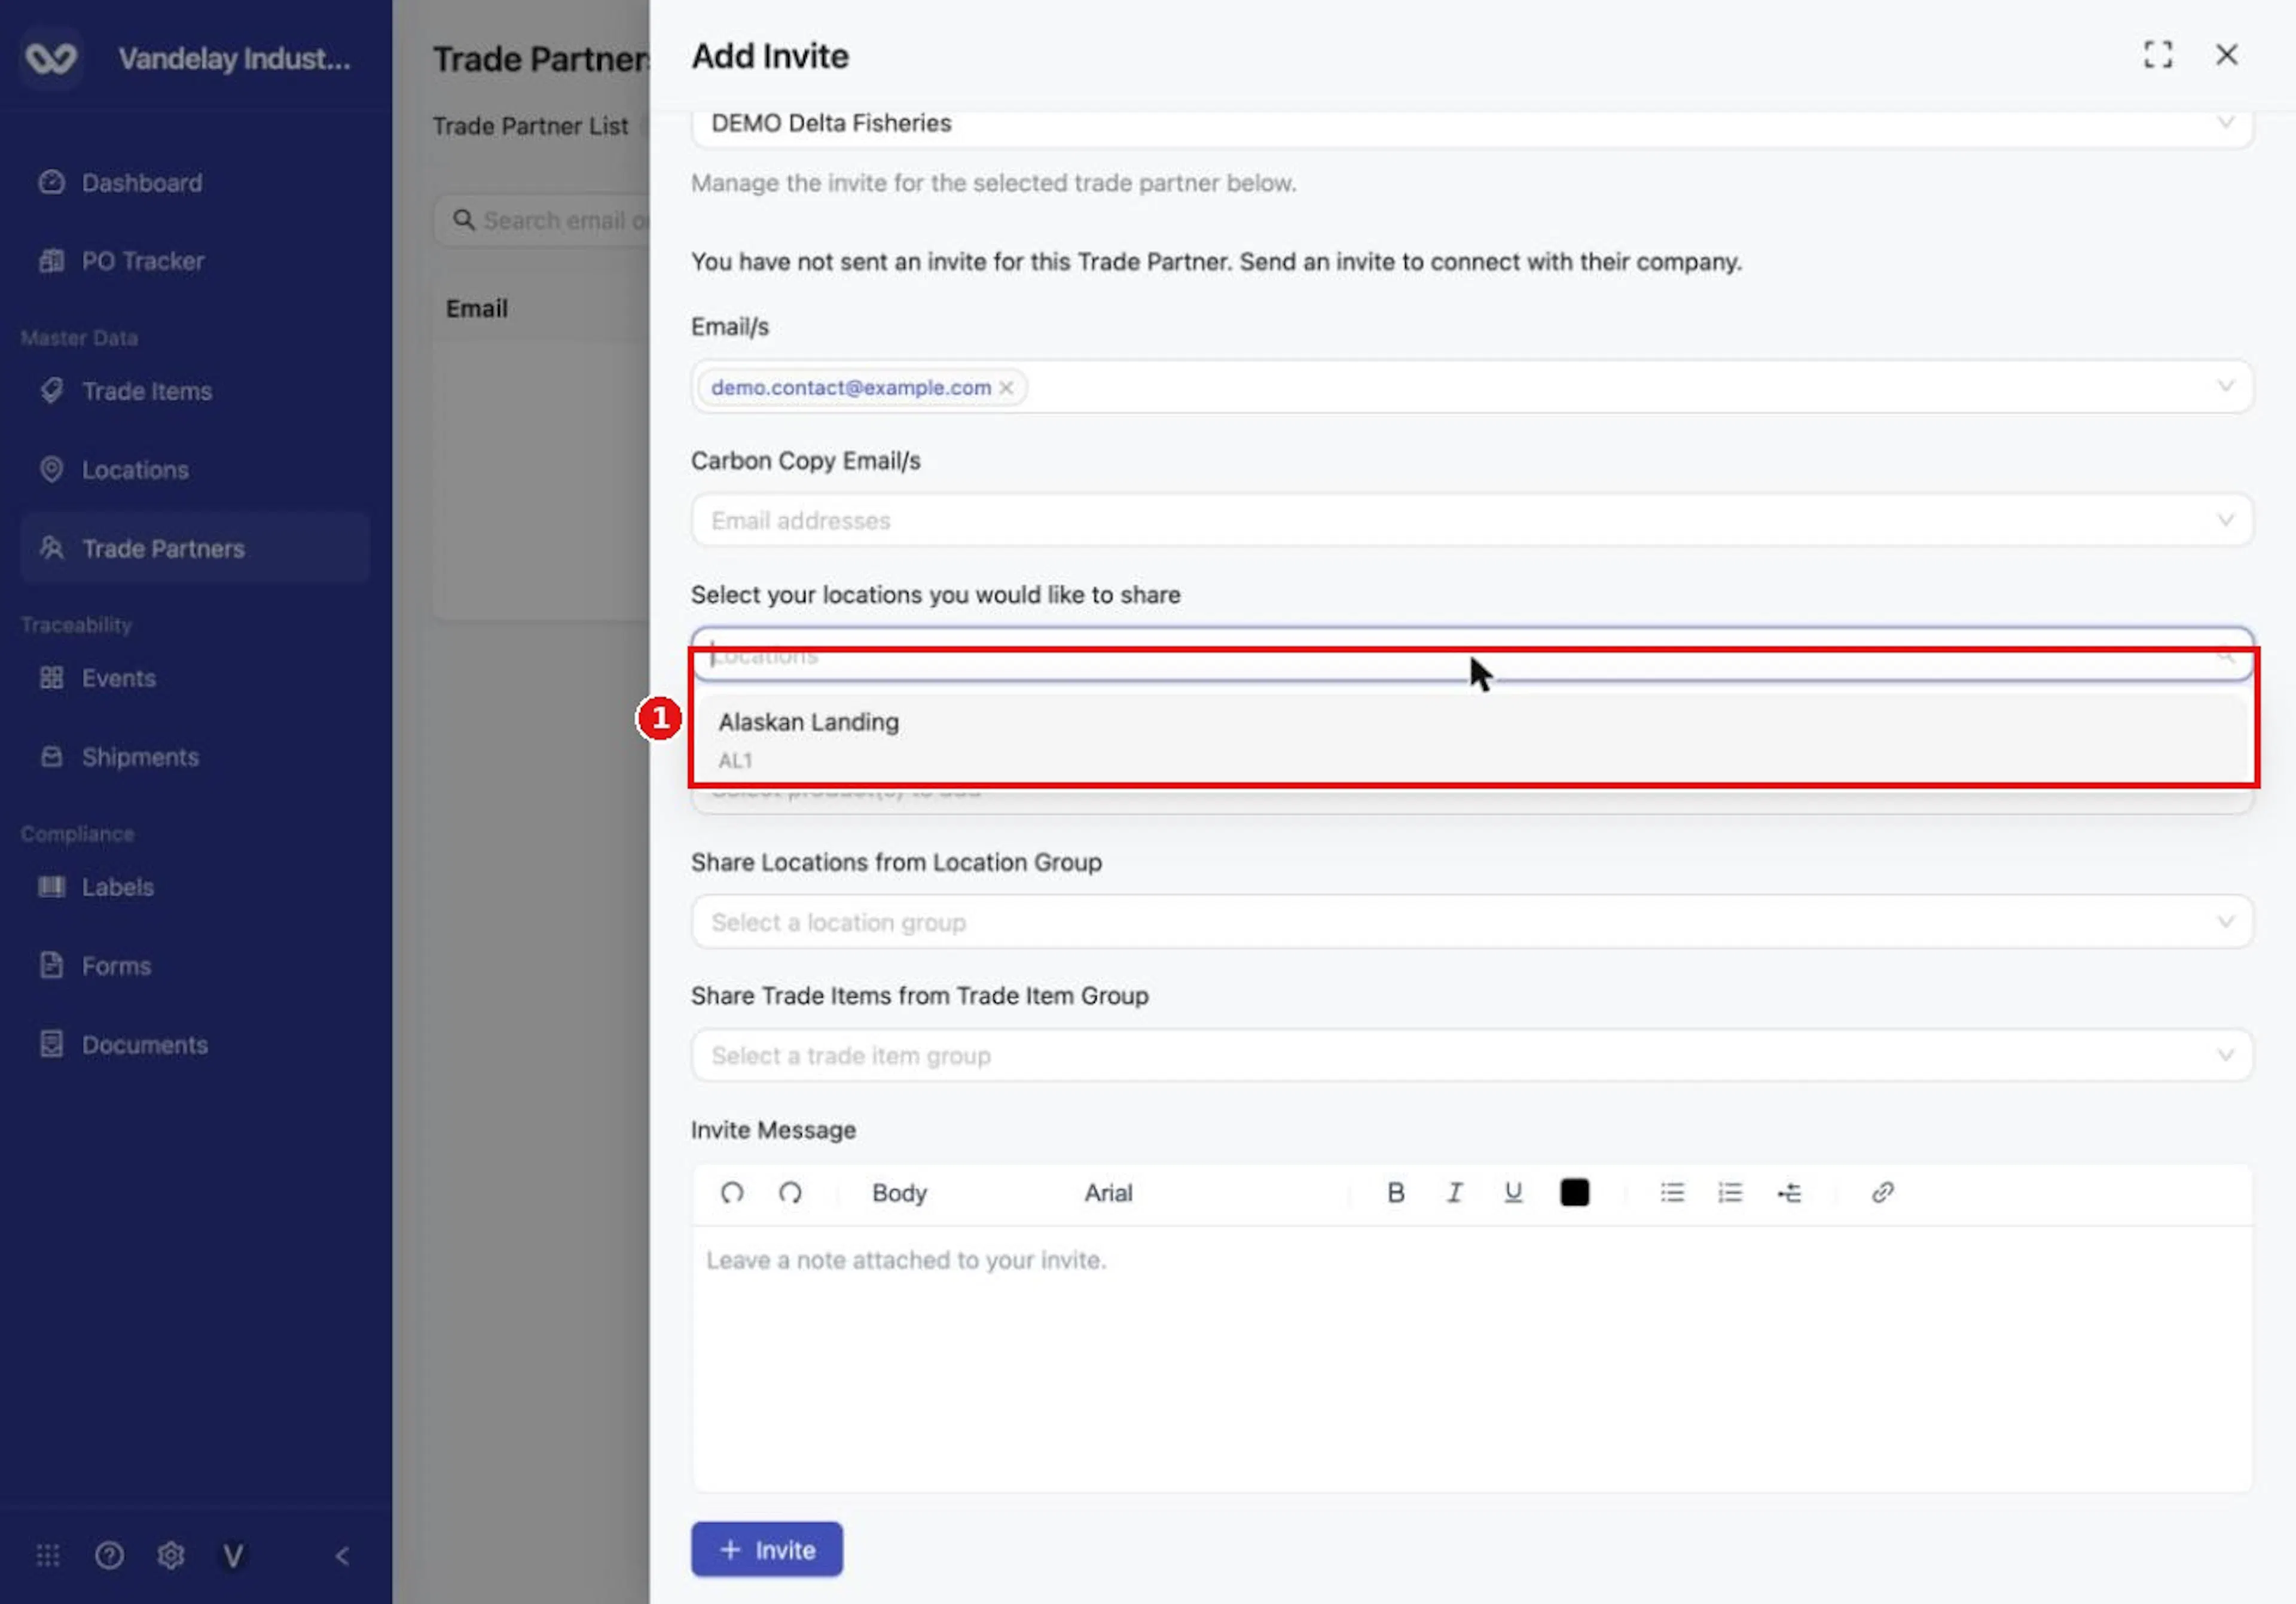Image resolution: width=2296 pixels, height=1604 pixels.
Task: Toggle bold formatting
Action: (1396, 1192)
